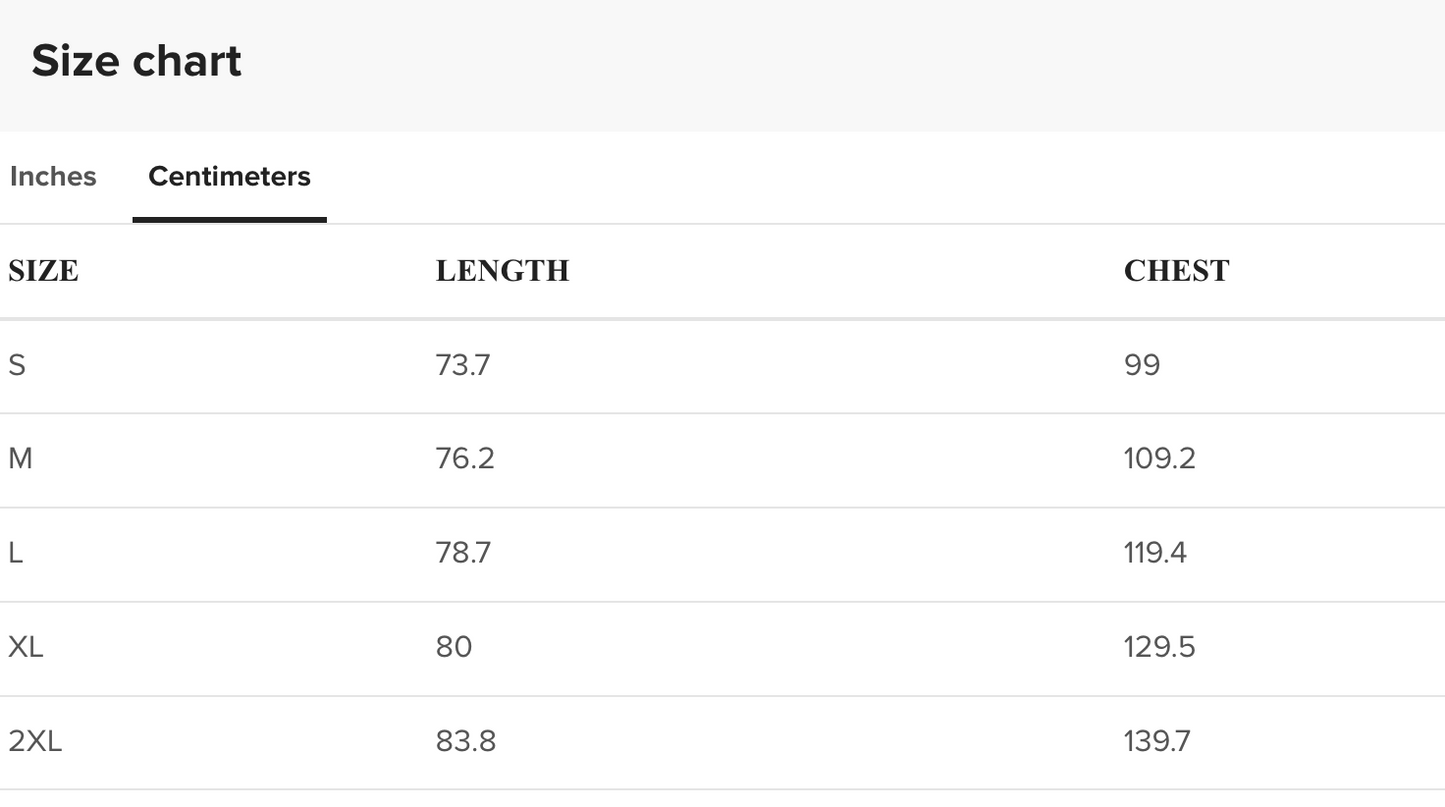
Task: Switch to the Inches tab
Action: pyautogui.click(x=53, y=177)
